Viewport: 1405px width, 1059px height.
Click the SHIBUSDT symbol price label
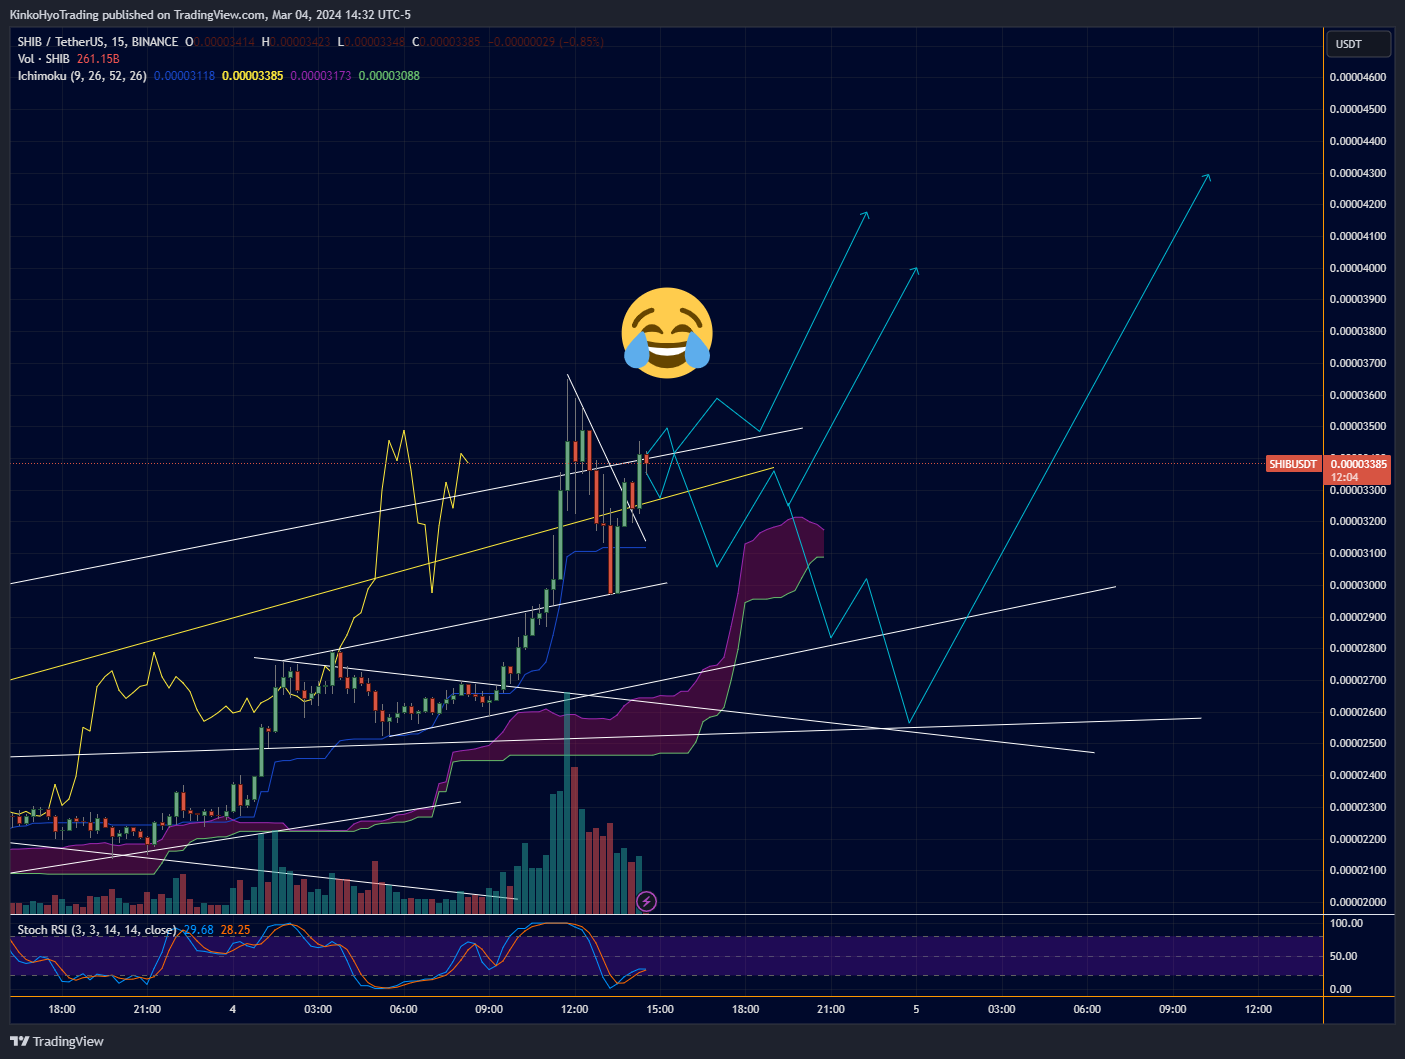[1293, 464]
